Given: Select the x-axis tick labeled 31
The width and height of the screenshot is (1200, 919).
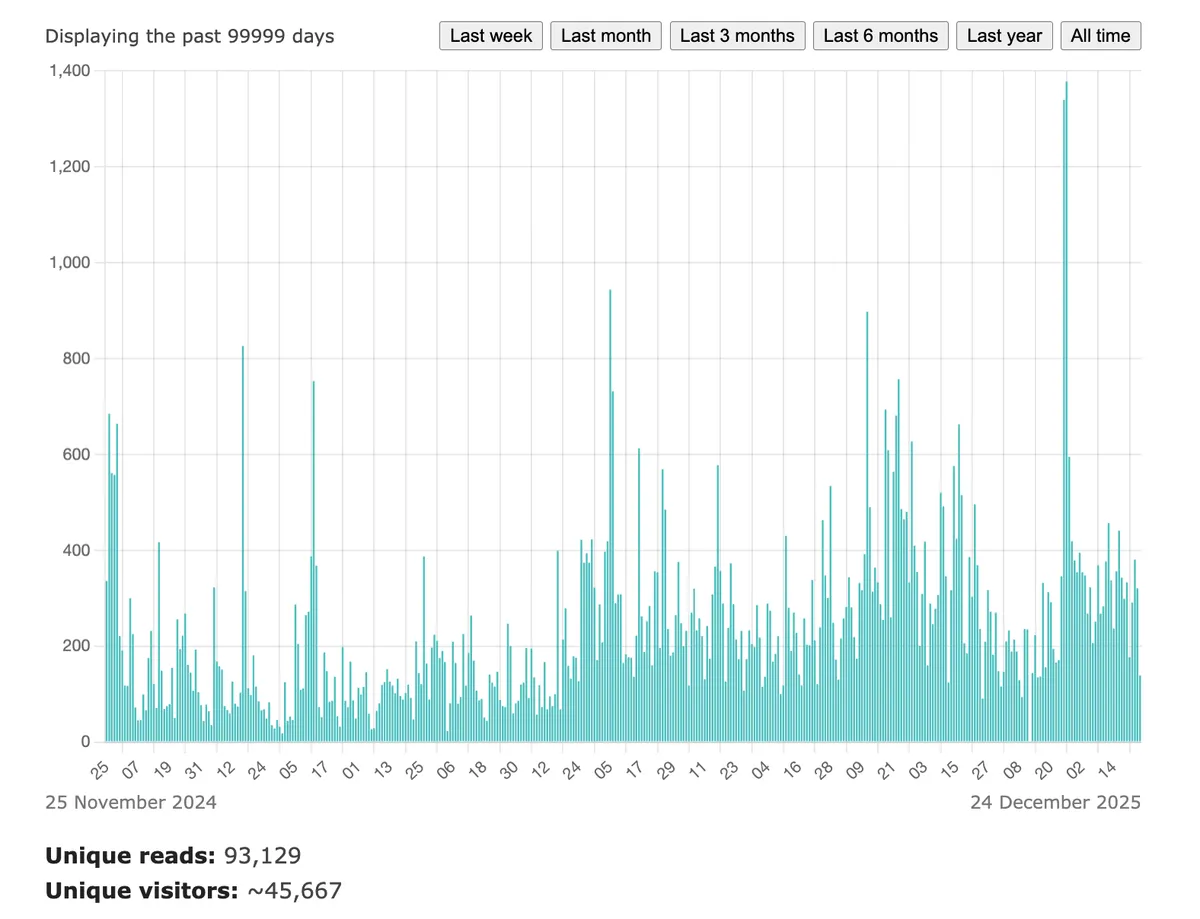Looking at the screenshot, I should (194, 770).
